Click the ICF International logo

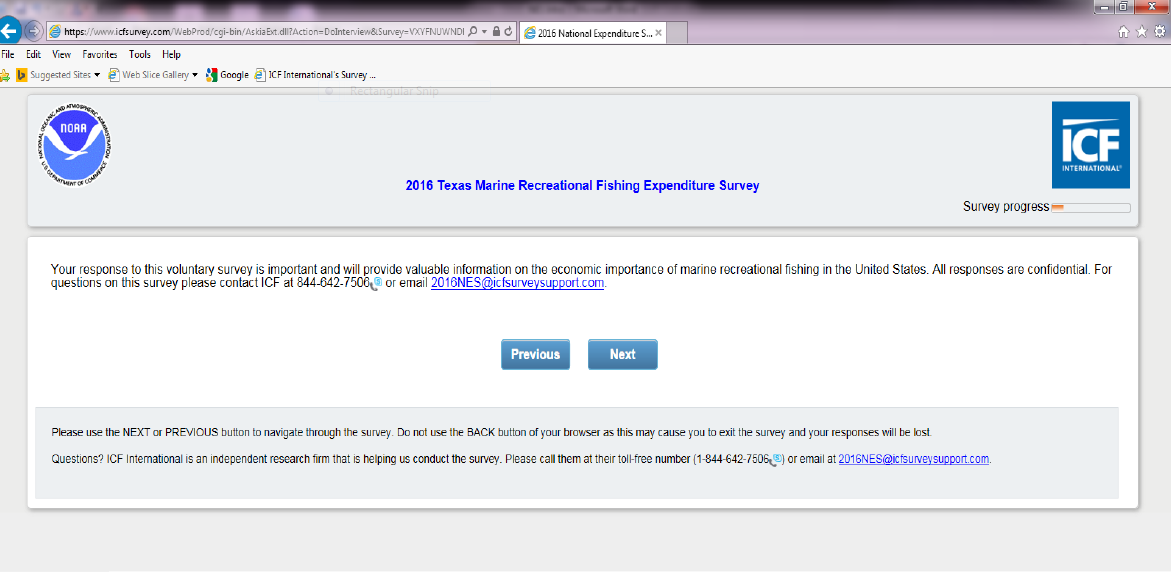pyautogui.click(x=1090, y=144)
